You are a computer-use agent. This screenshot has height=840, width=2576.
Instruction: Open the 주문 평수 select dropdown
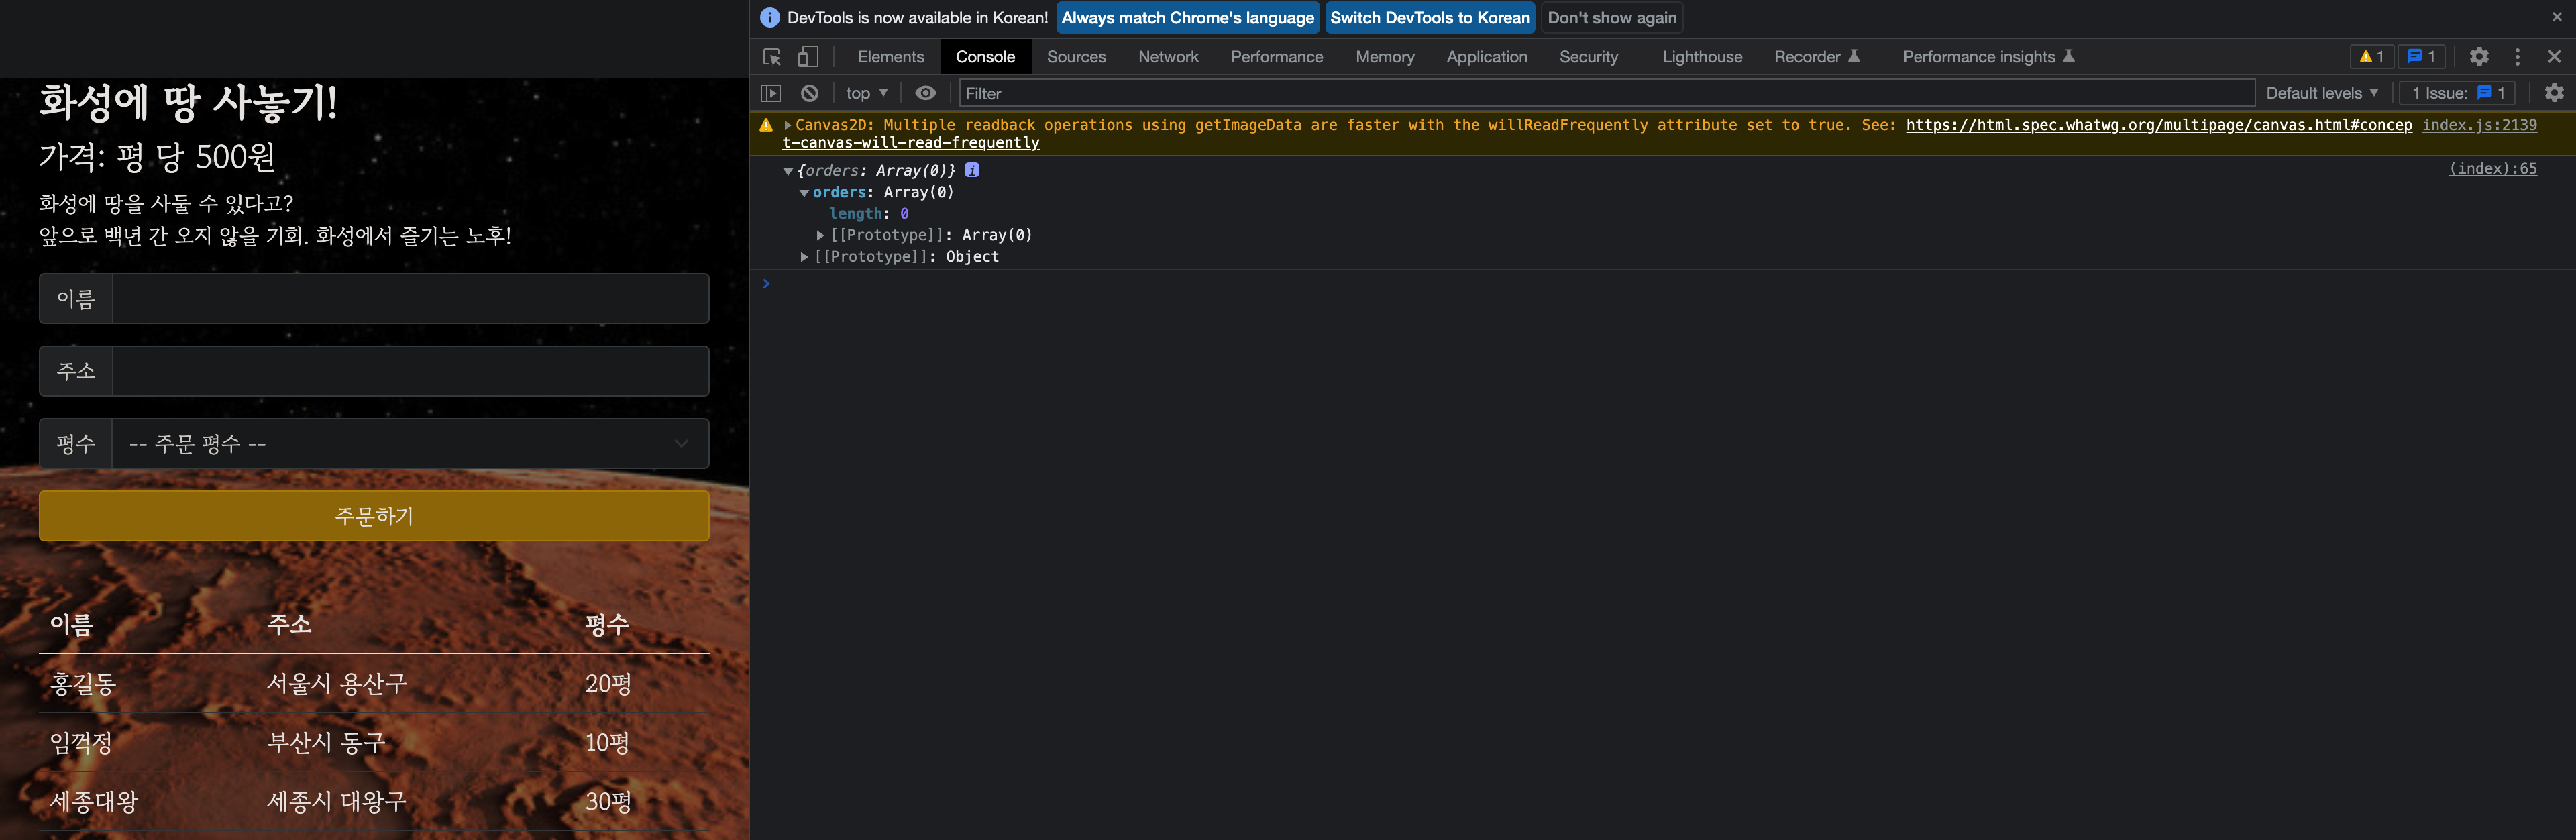pyautogui.click(x=410, y=443)
